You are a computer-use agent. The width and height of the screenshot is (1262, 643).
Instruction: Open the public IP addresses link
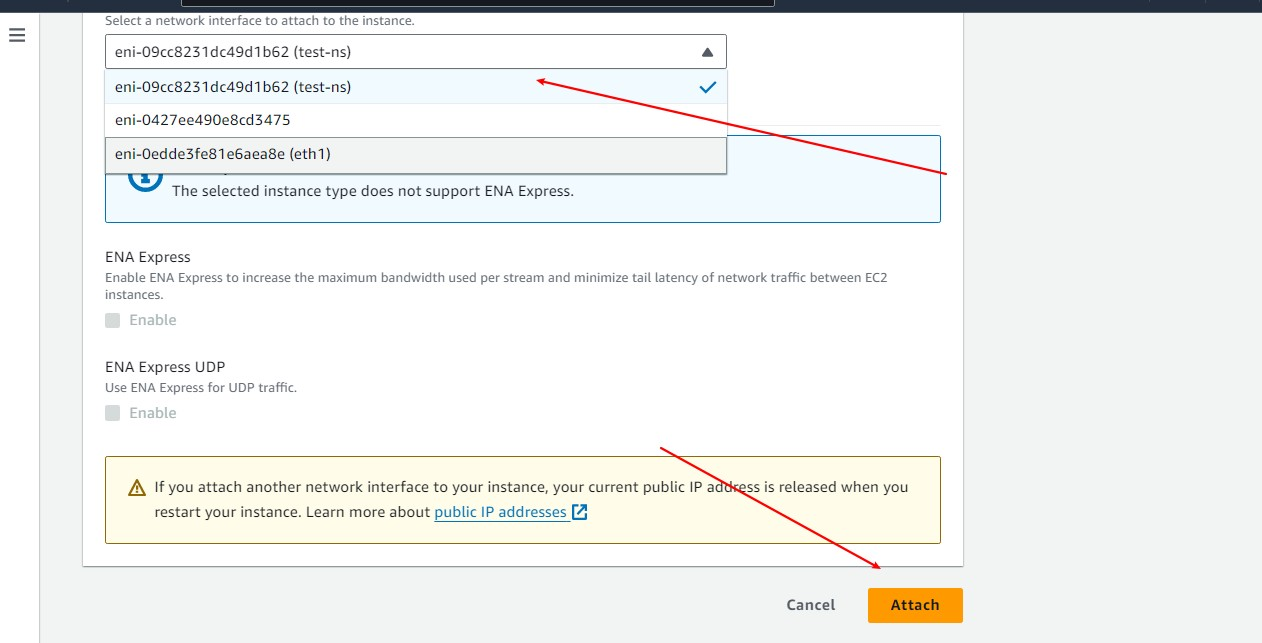tap(500, 512)
